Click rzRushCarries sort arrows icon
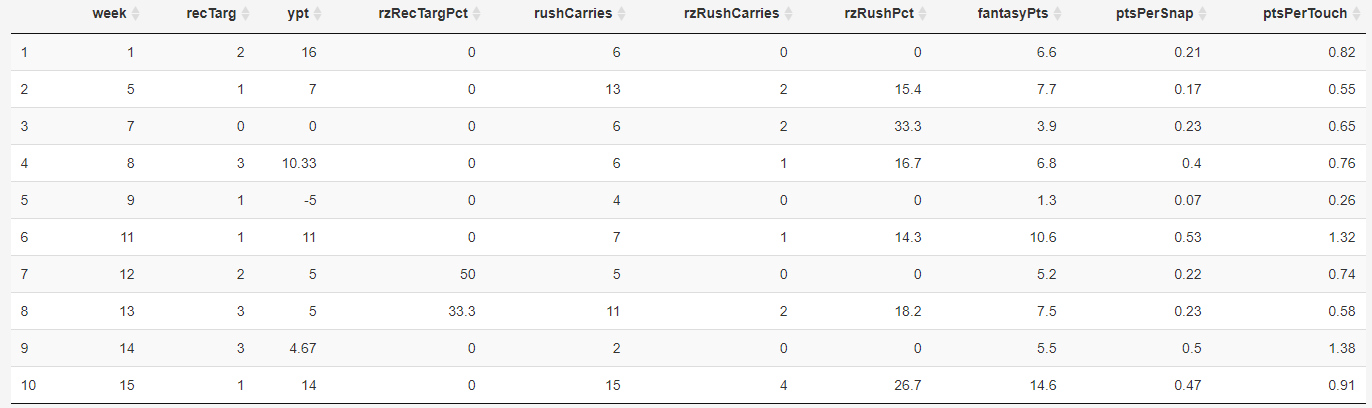The height and width of the screenshot is (408, 1372). pyautogui.click(x=789, y=15)
